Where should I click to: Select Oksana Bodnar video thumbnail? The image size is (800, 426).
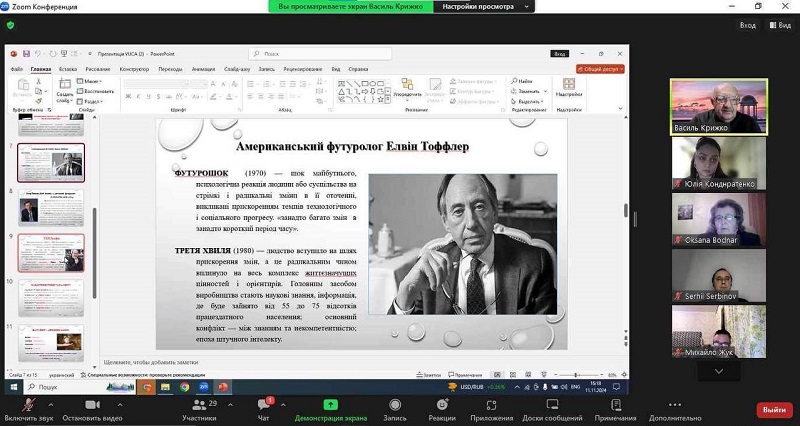tap(719, 219)
